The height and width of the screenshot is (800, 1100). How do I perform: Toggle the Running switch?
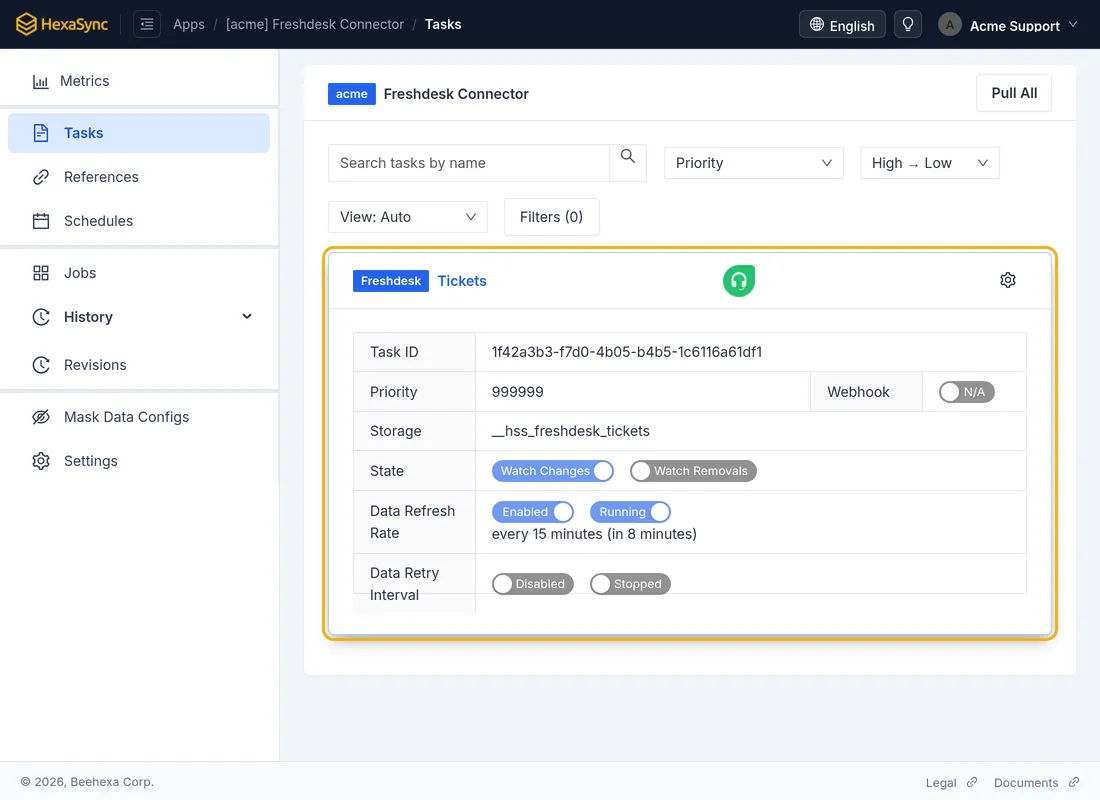click(x=630, y=512)
